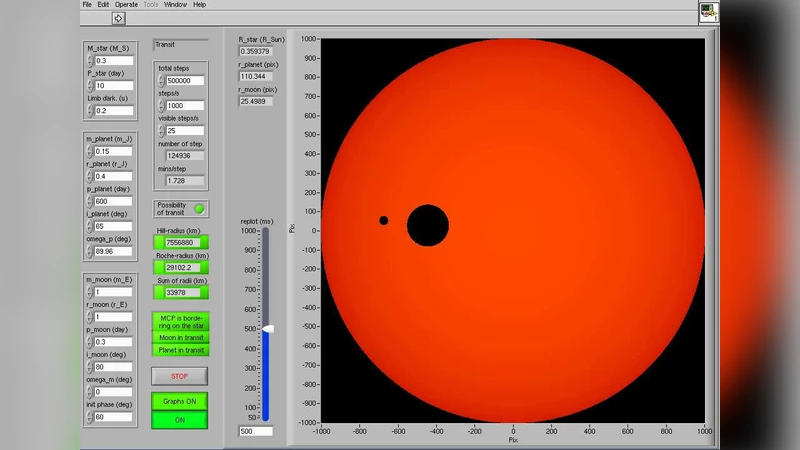Image resolution: width=800 pixels, height=450 pixels.
Task: Click the replot (ms) slider handle
Action: (x=267, y=328)
